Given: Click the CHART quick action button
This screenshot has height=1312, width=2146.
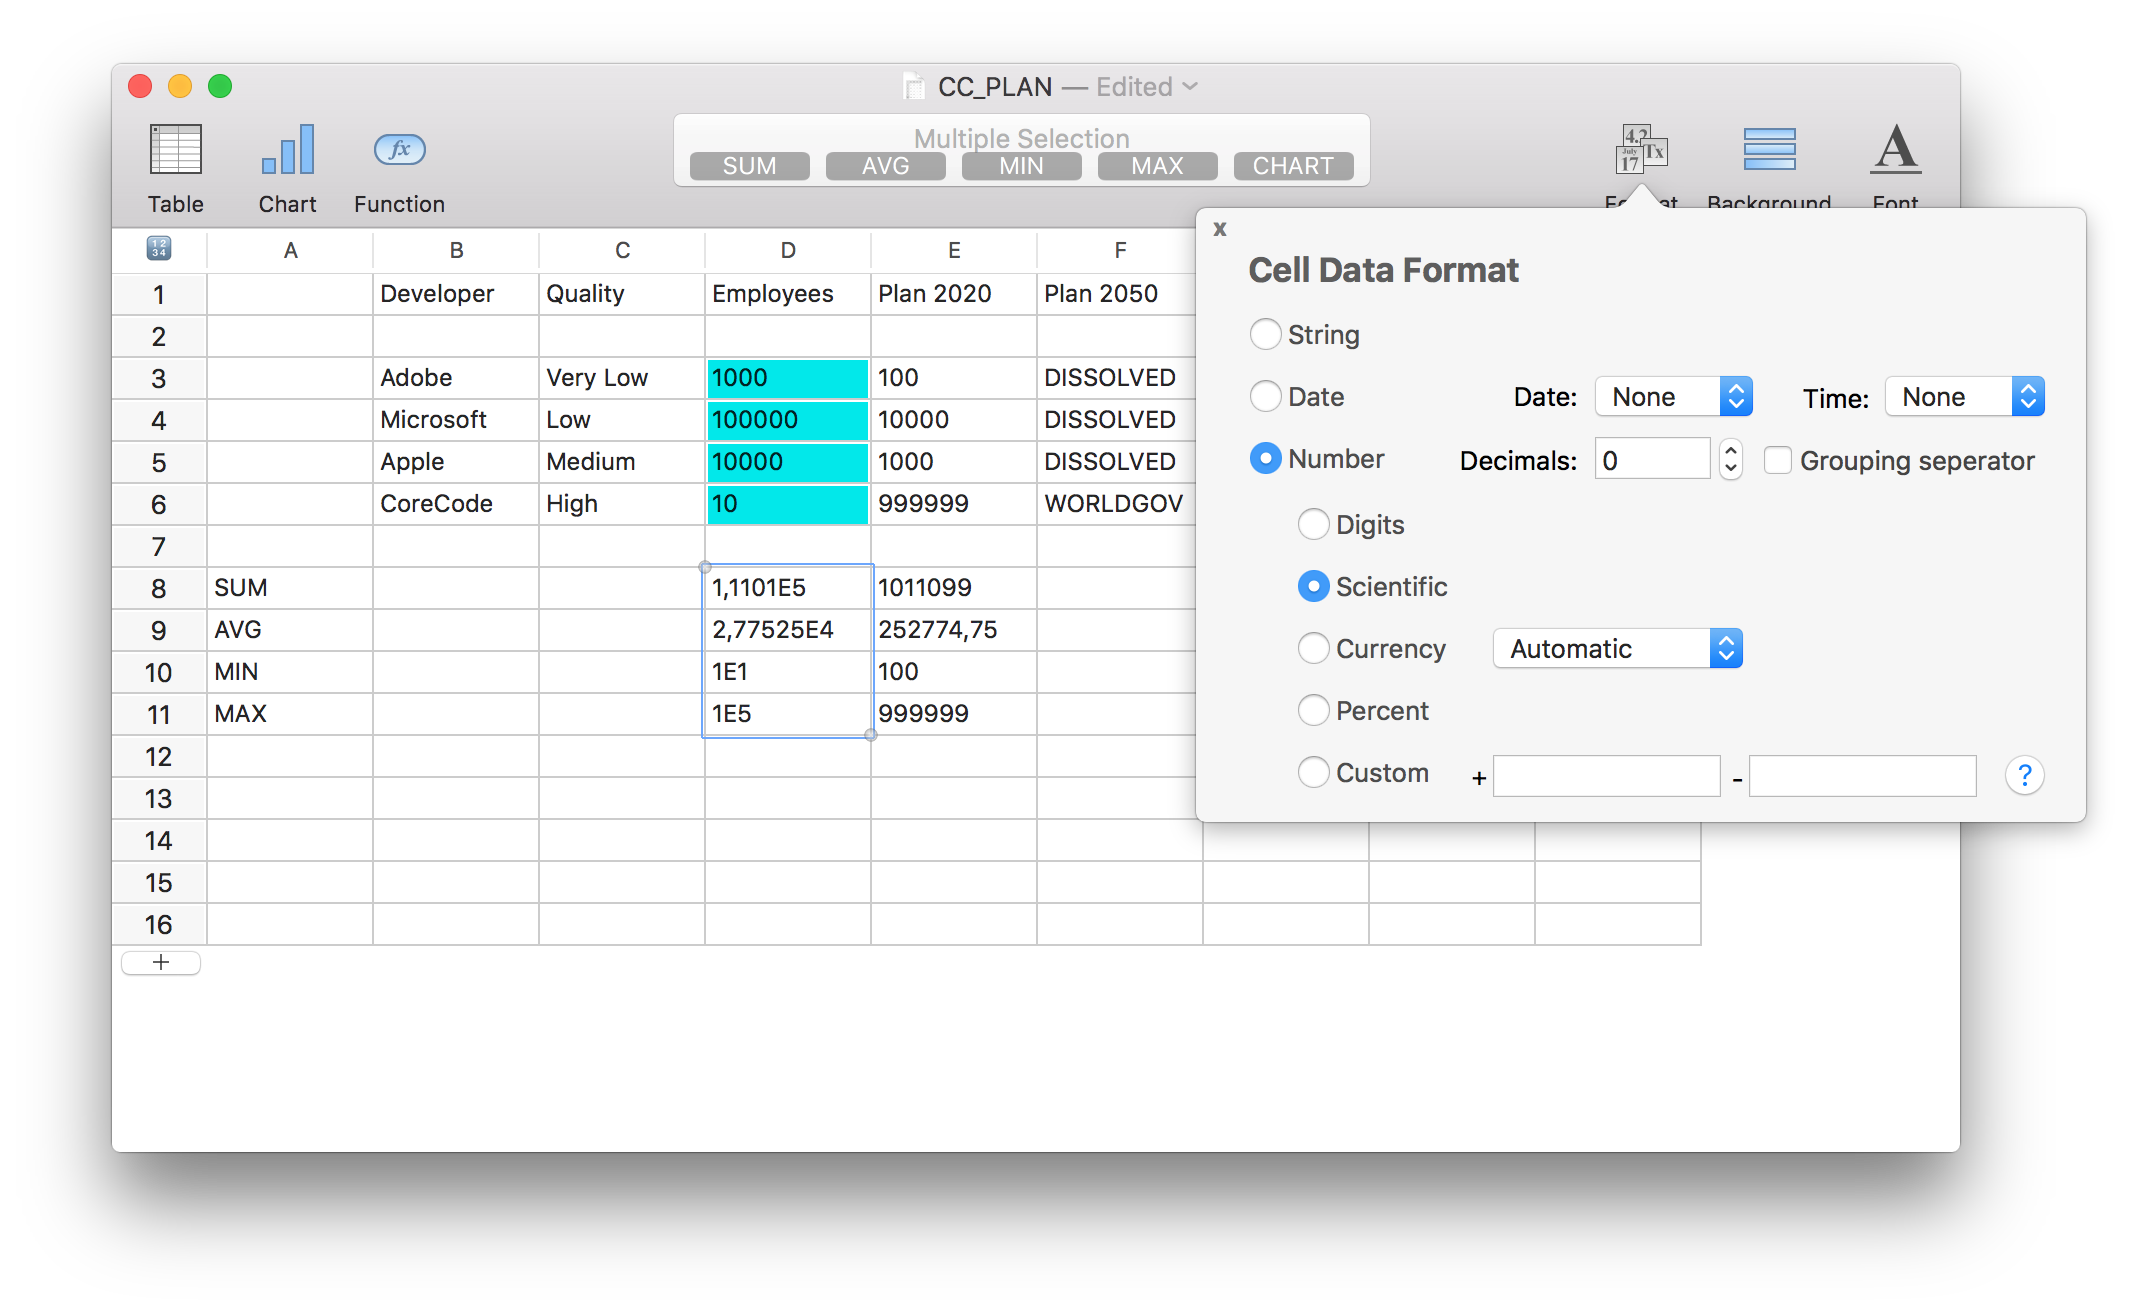Looking at the screenshot, I should [1292, 166].
